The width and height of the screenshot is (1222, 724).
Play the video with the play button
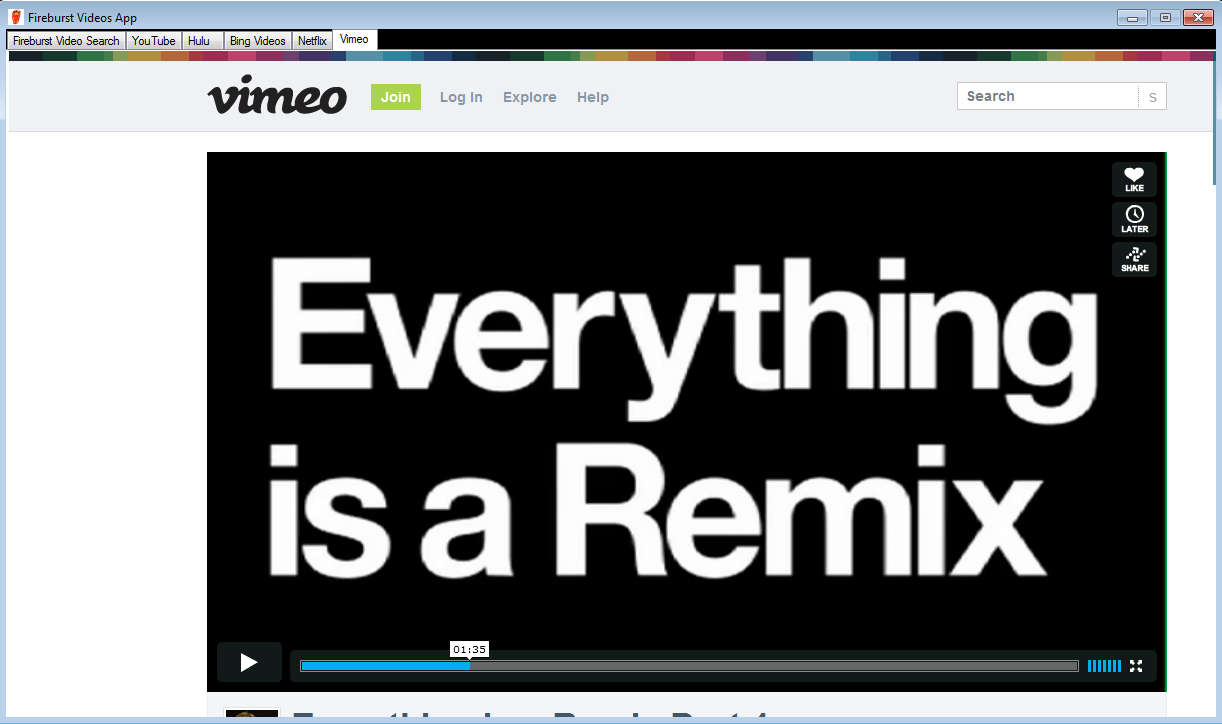click(249, 662)
